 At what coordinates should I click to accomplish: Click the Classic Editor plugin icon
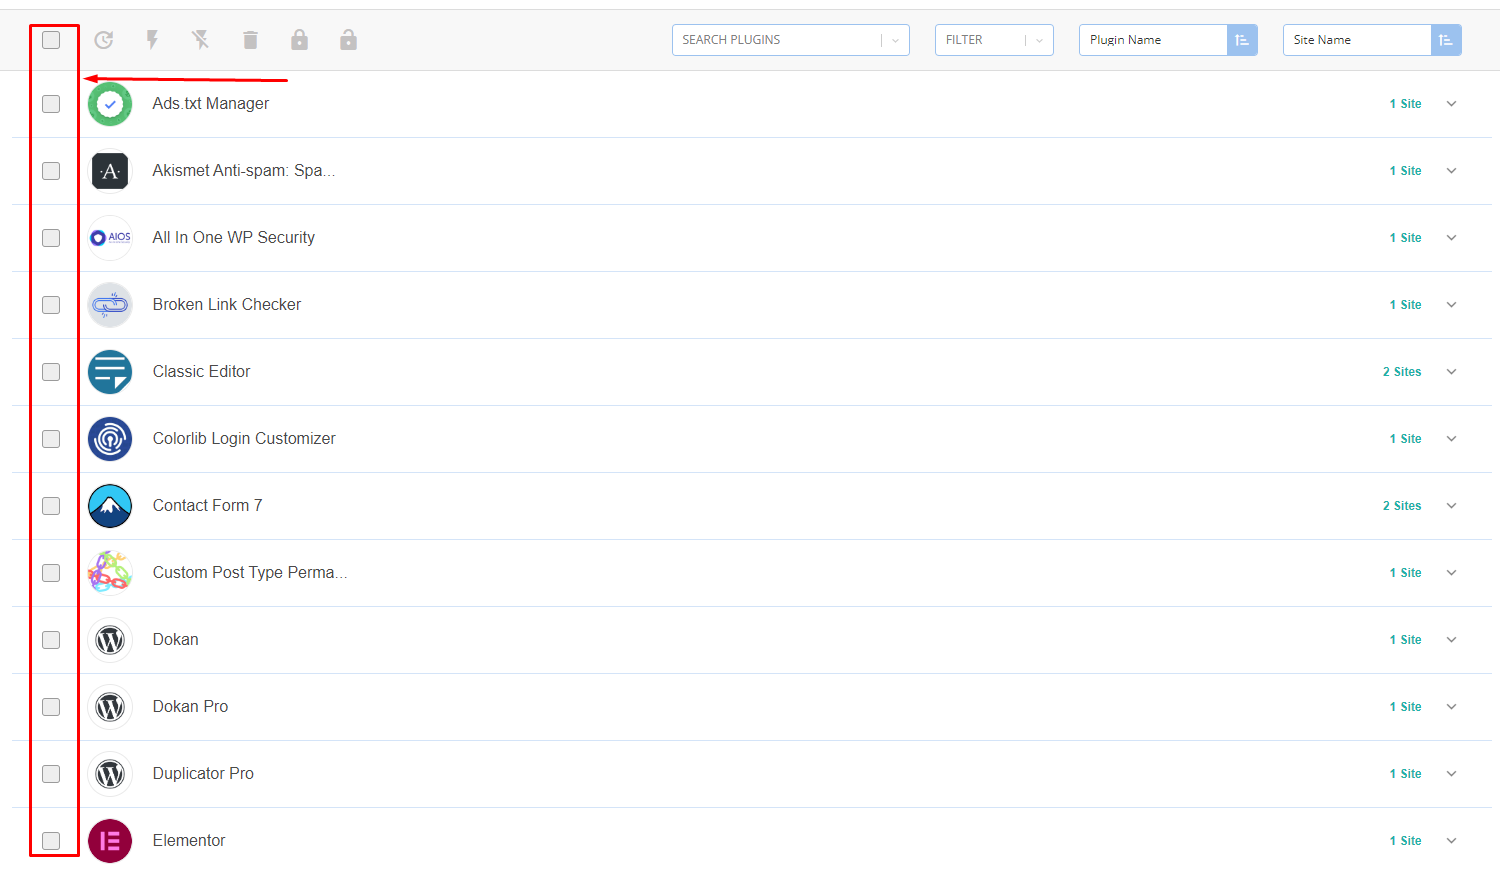tap(110, 372)
